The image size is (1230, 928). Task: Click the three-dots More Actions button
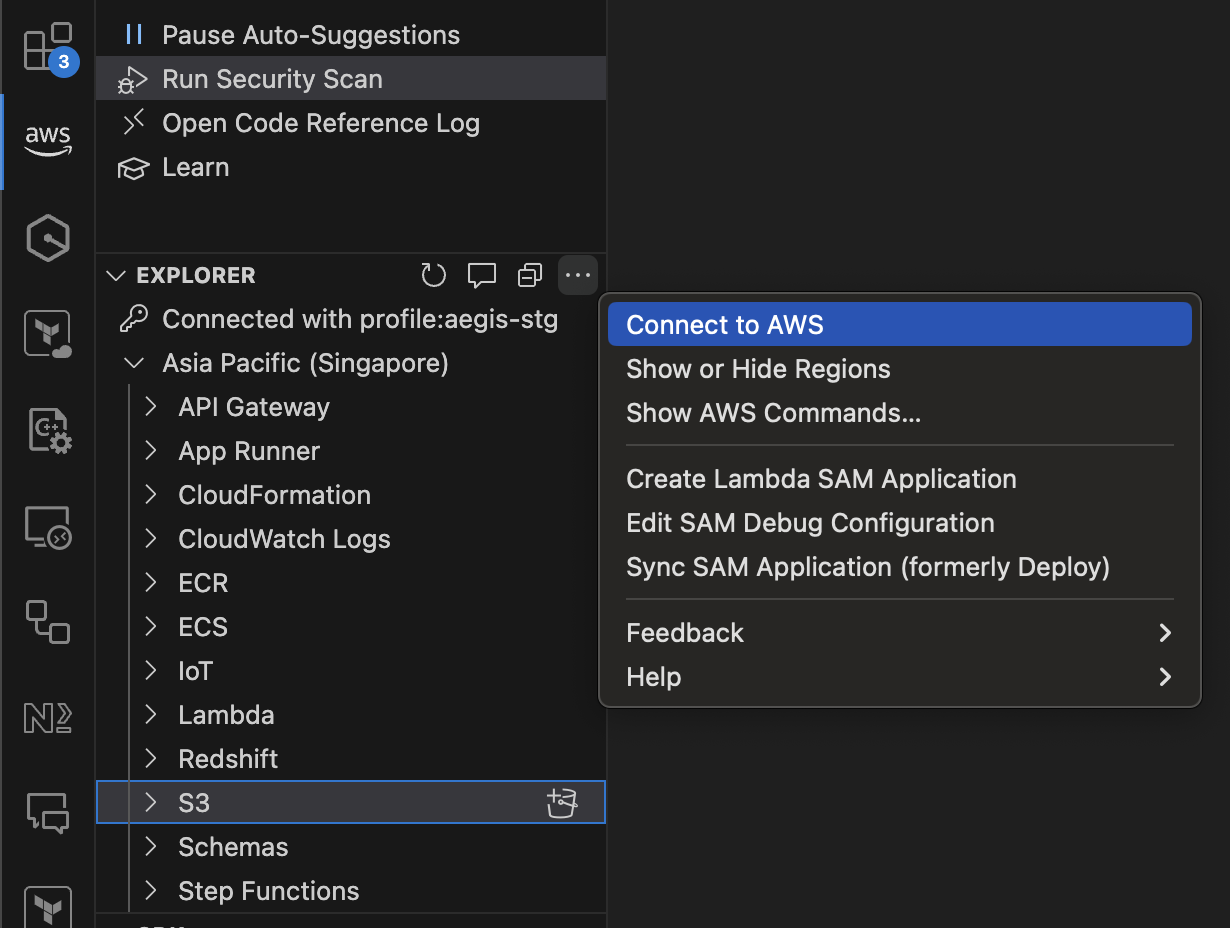click(x=578, y=275)
